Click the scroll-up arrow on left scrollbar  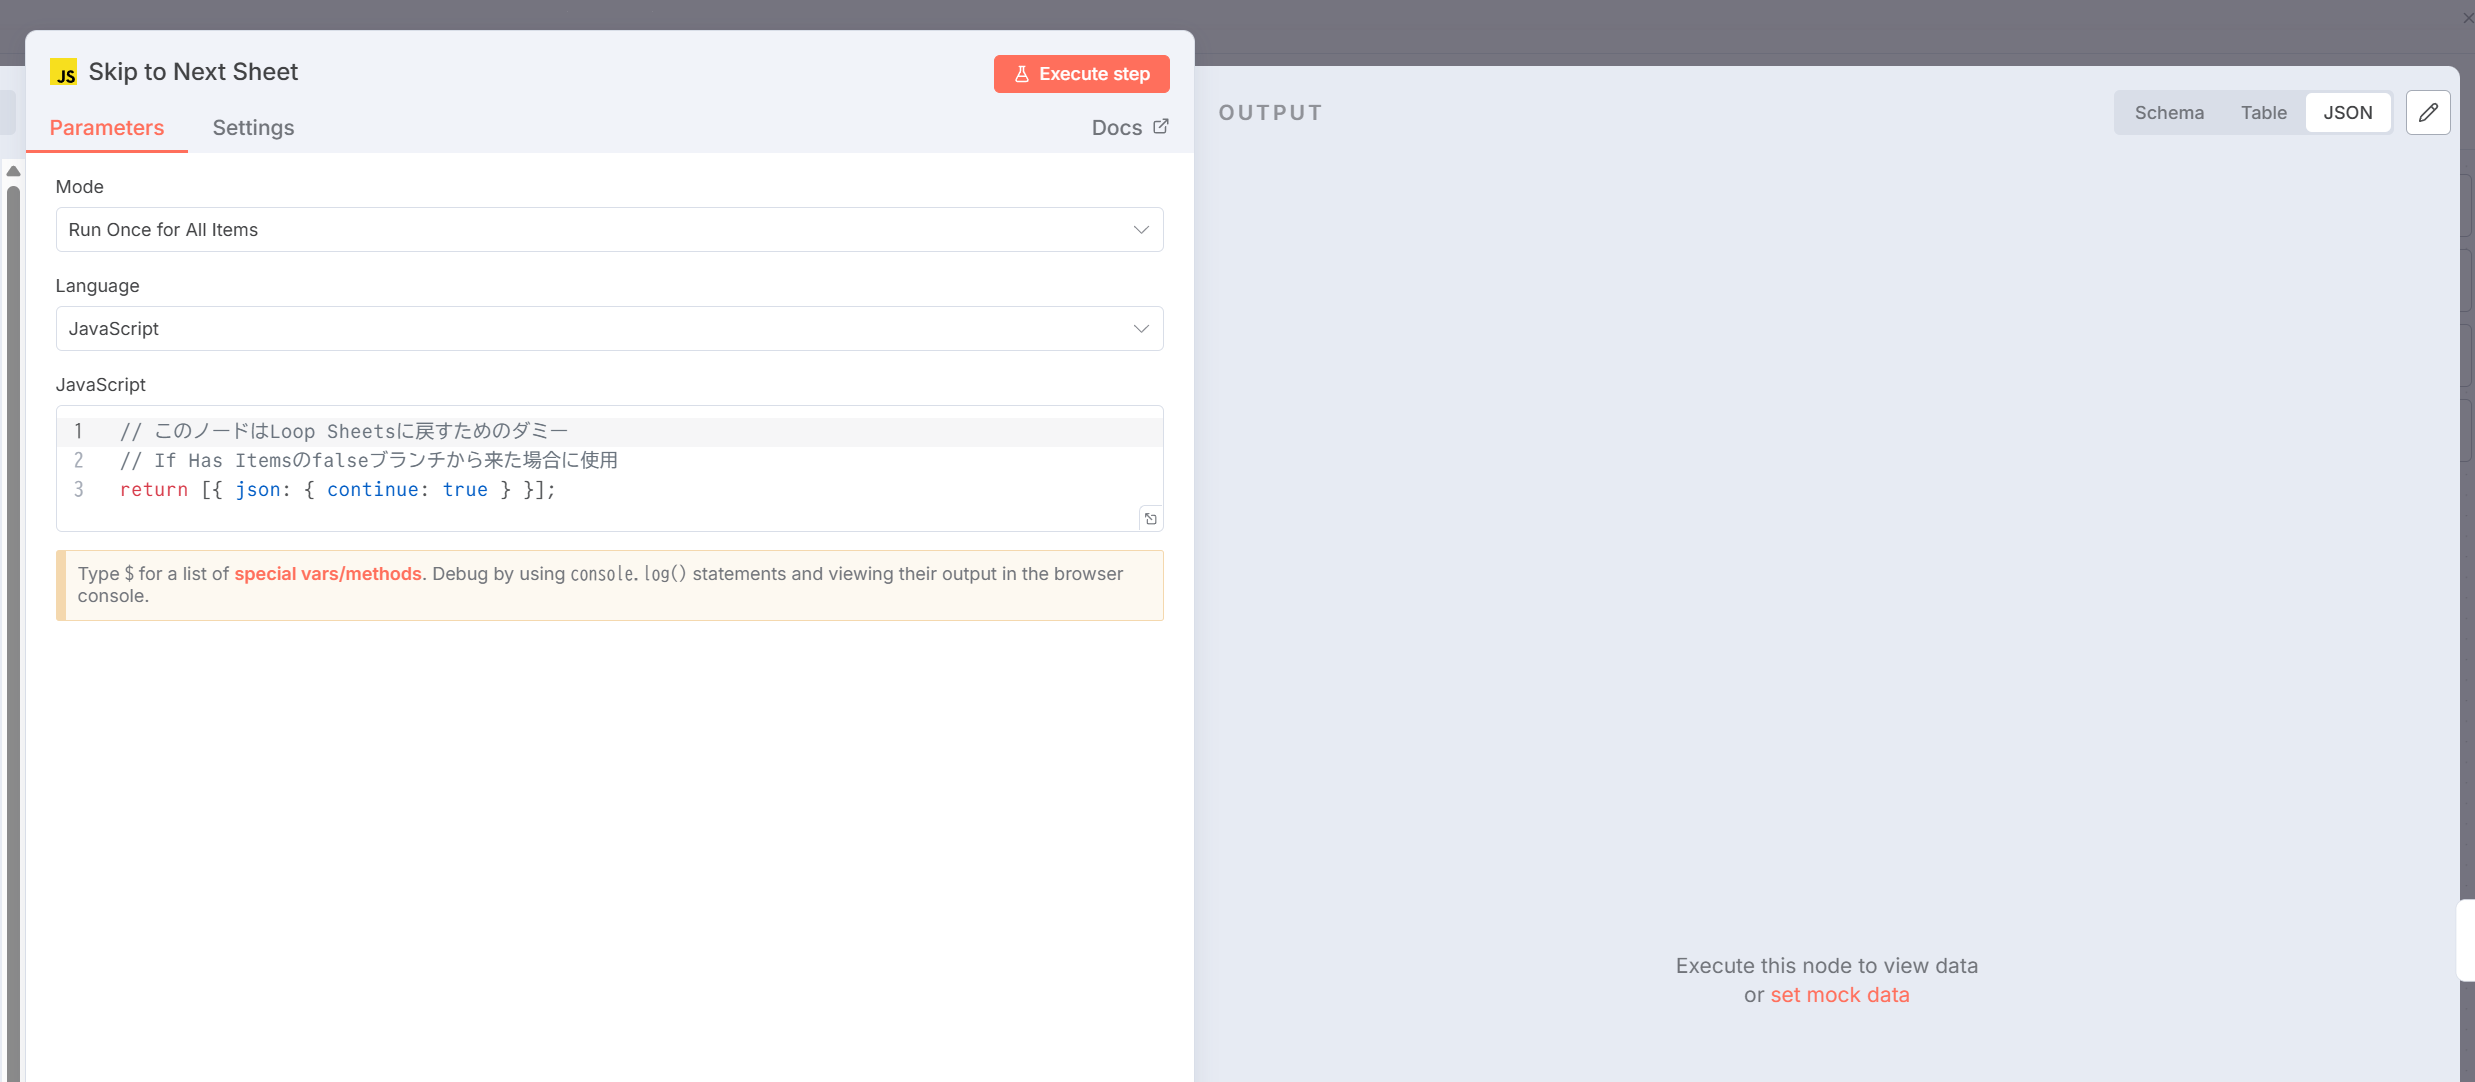click(13, 171)
